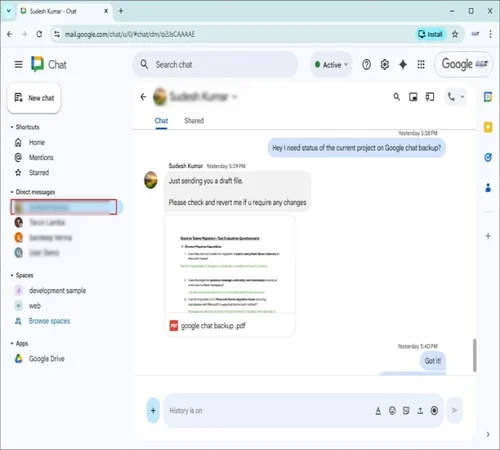Open a new browser tab

click(x=121, y=11)
